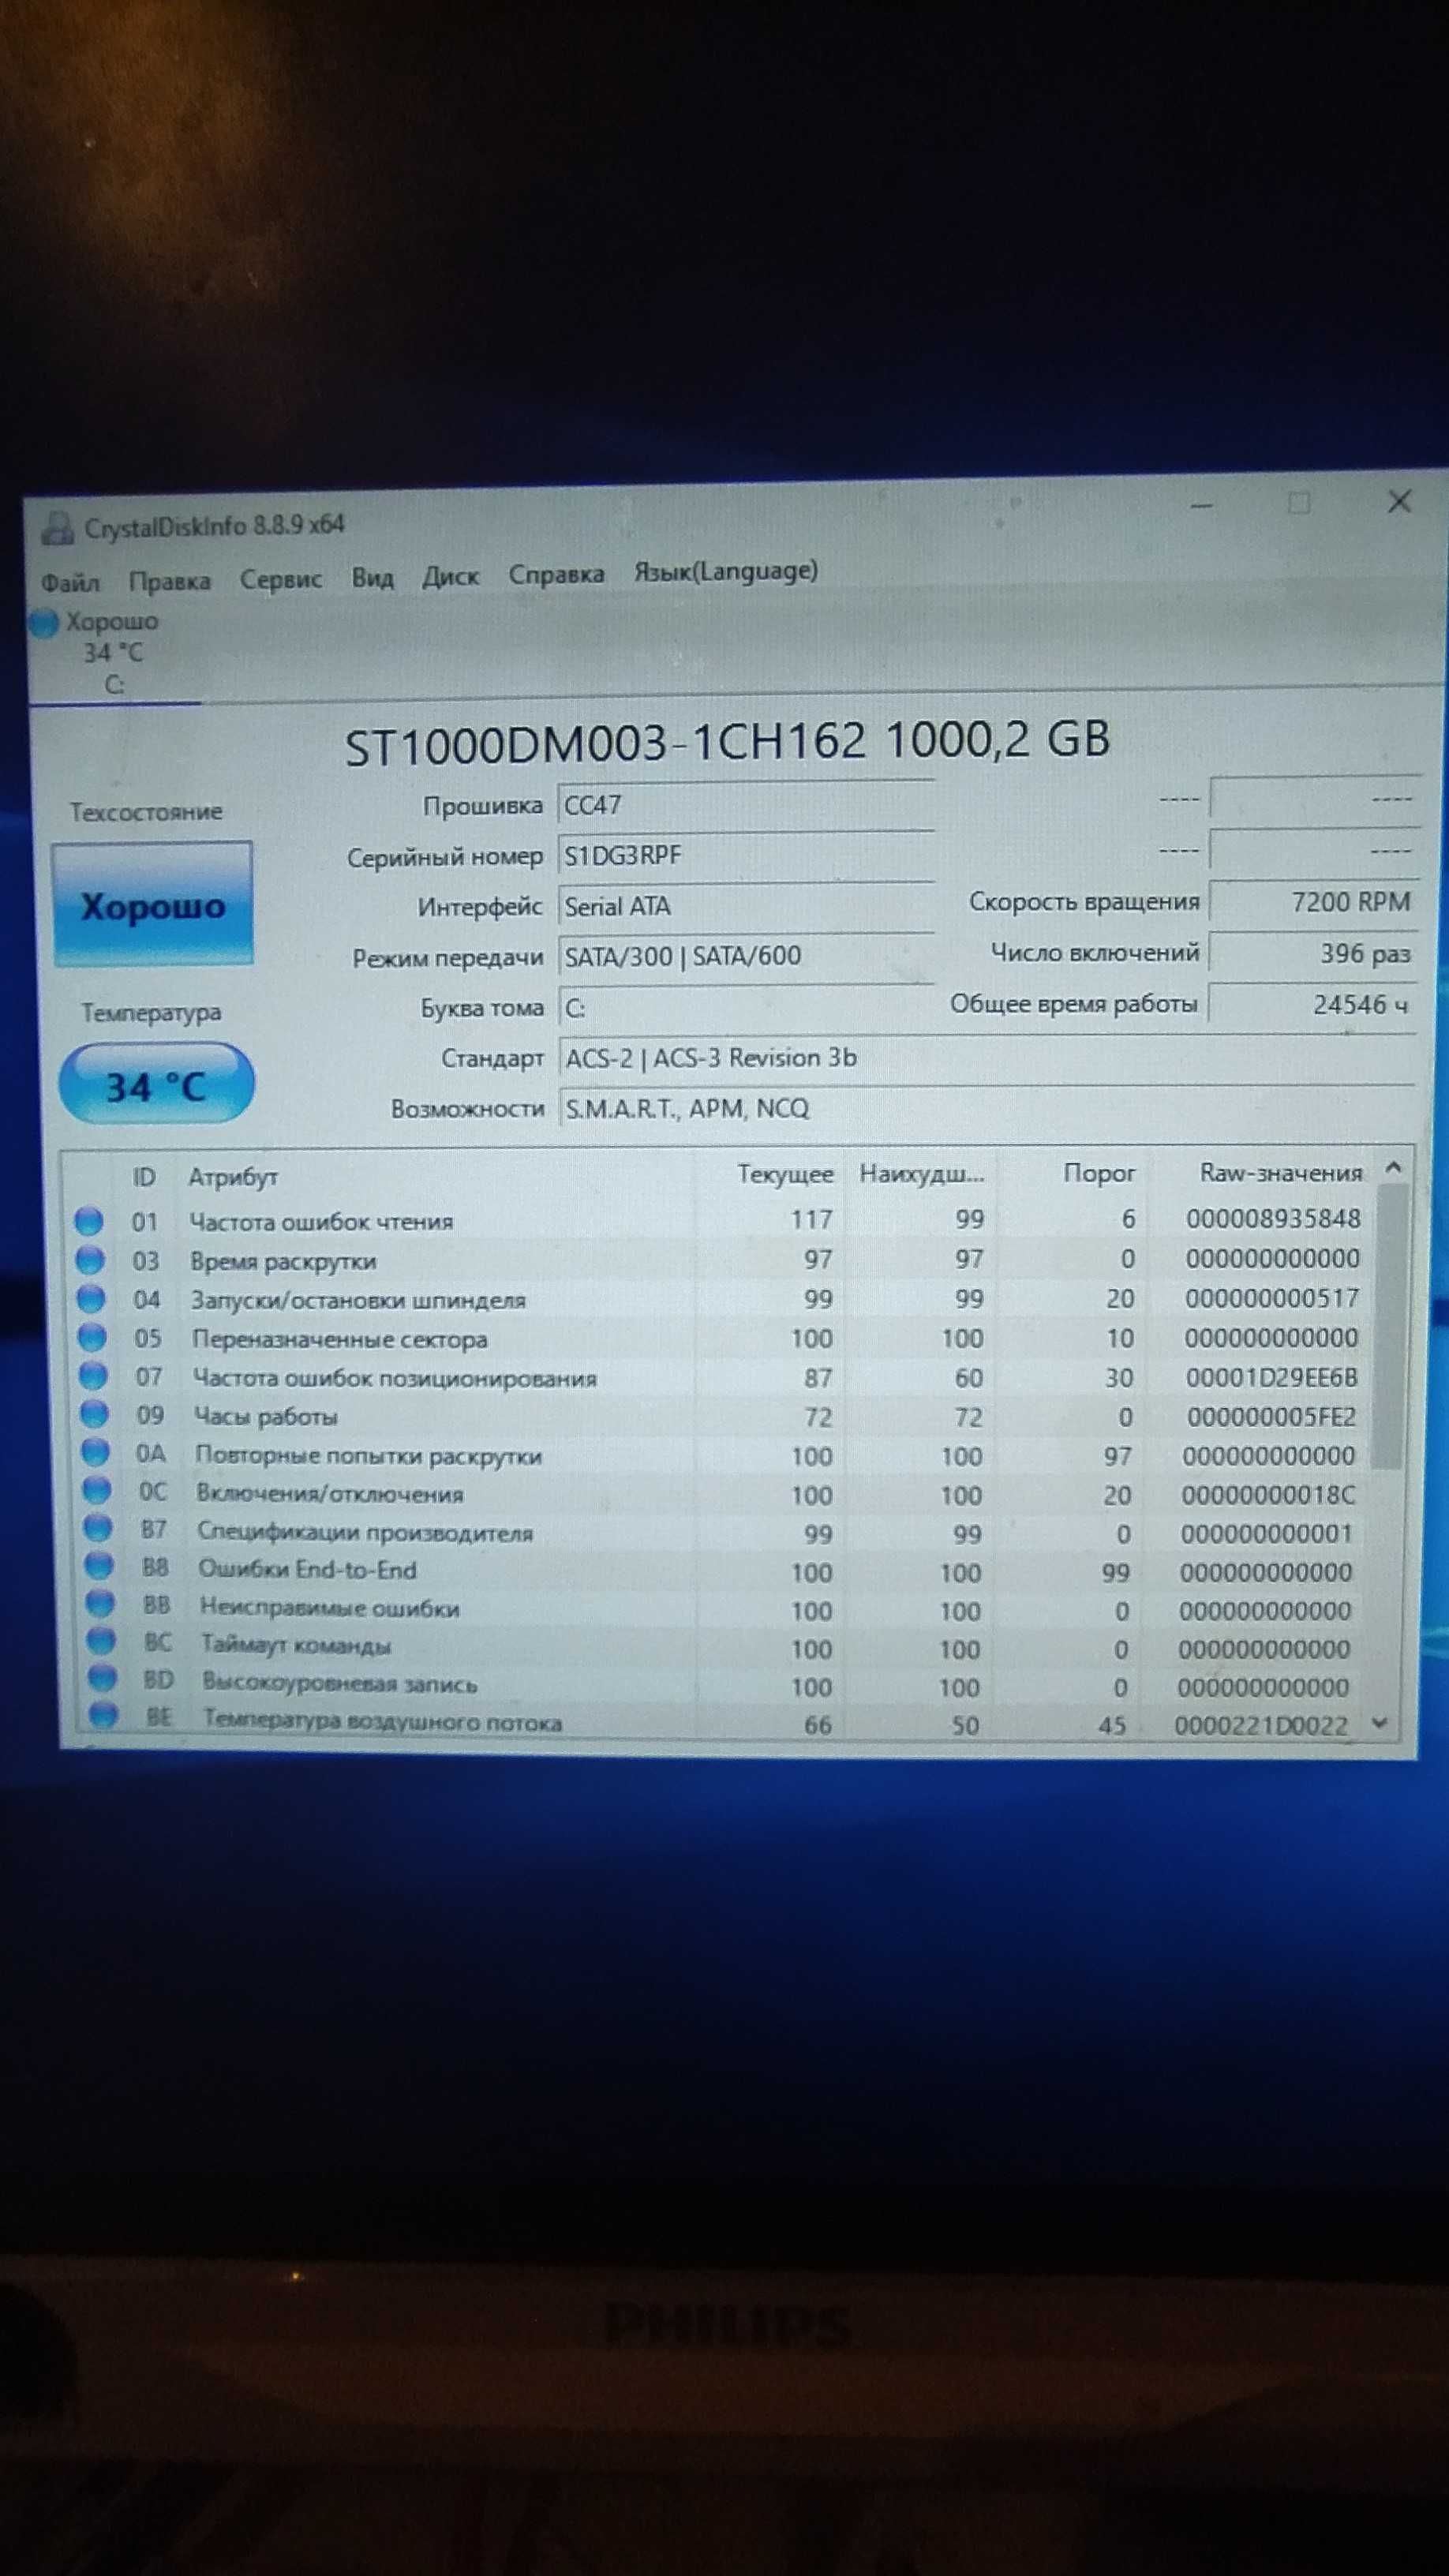Image resolution: width=1449 pixels, height=2576 pixels.
Task: Click status dot for Спецификации производителя
Action: (x=97, y=1528)
